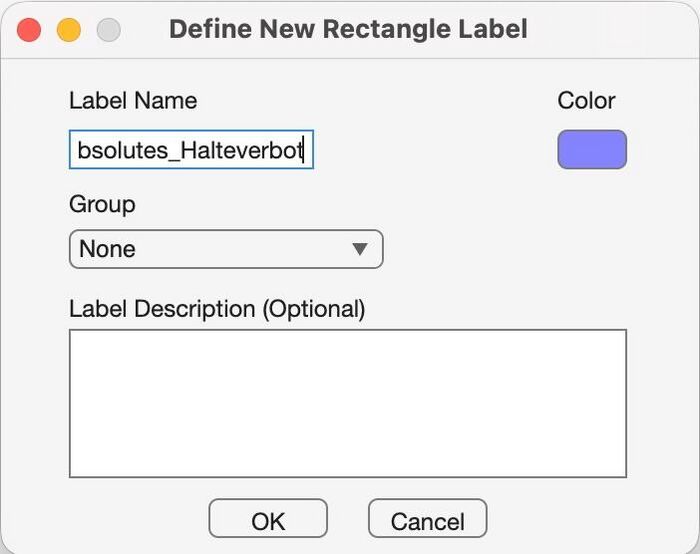Open the purple Color swatch picker
This screenshot has width=700, height=554.
[x=591, y=150]
